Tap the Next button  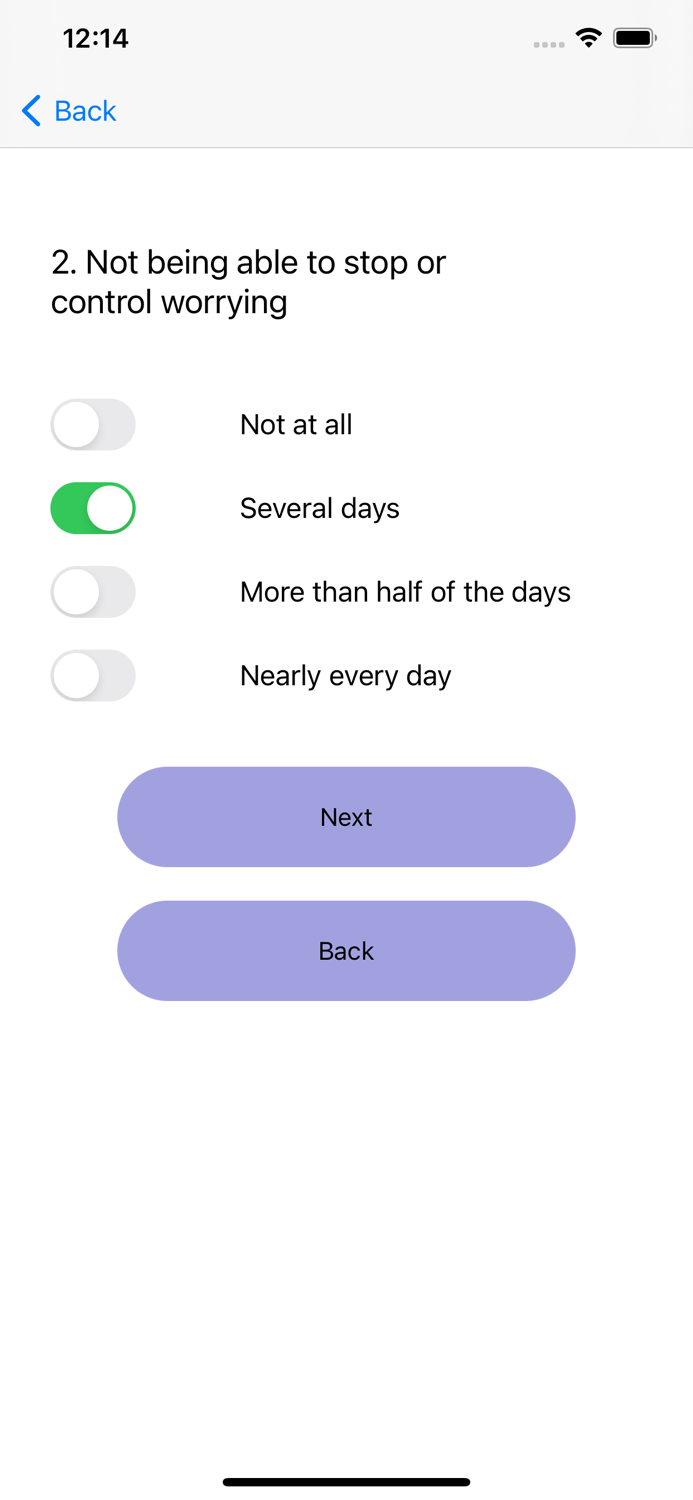[346, 817]
